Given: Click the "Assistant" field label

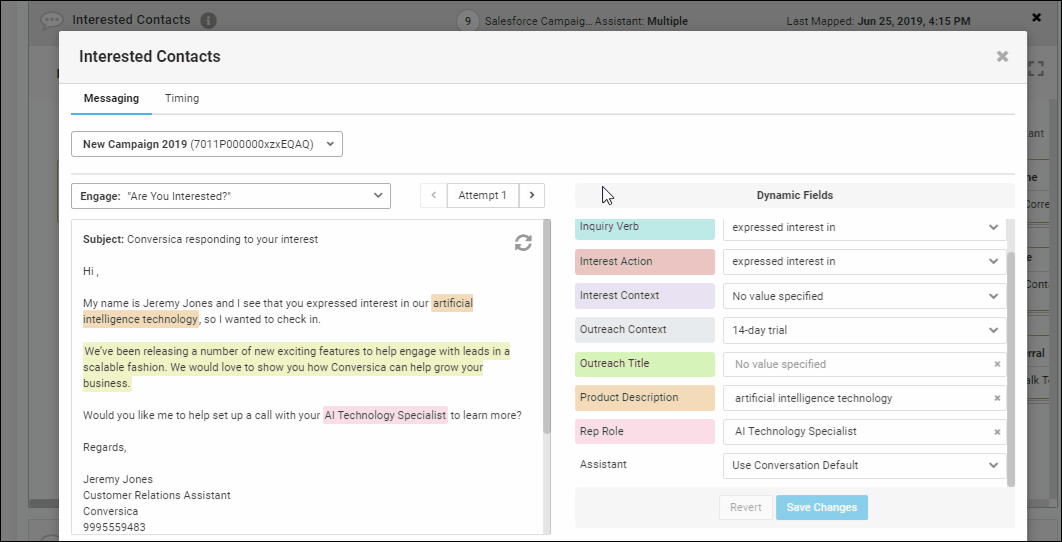Looking at the screenshot, I should tap(603, 465).
